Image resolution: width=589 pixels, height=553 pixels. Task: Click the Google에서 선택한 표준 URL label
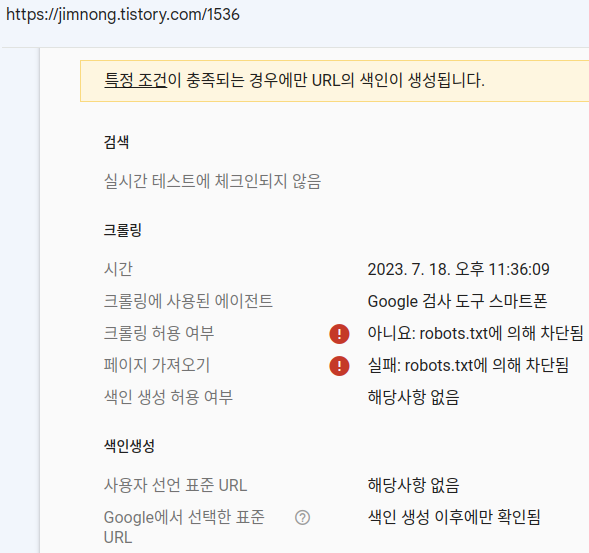point(184,527)
